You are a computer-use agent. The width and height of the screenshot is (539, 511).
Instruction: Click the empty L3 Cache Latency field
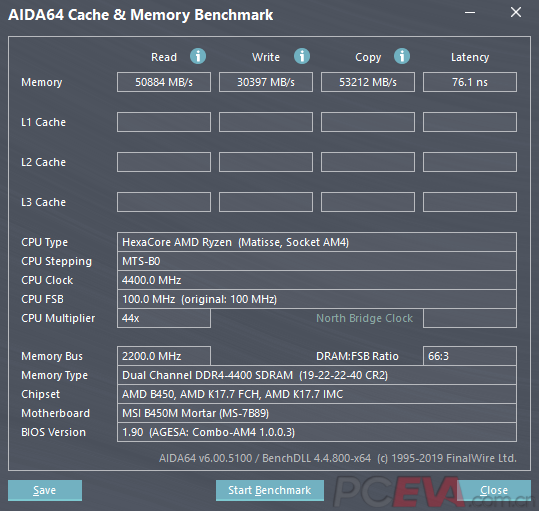(470, 202)
